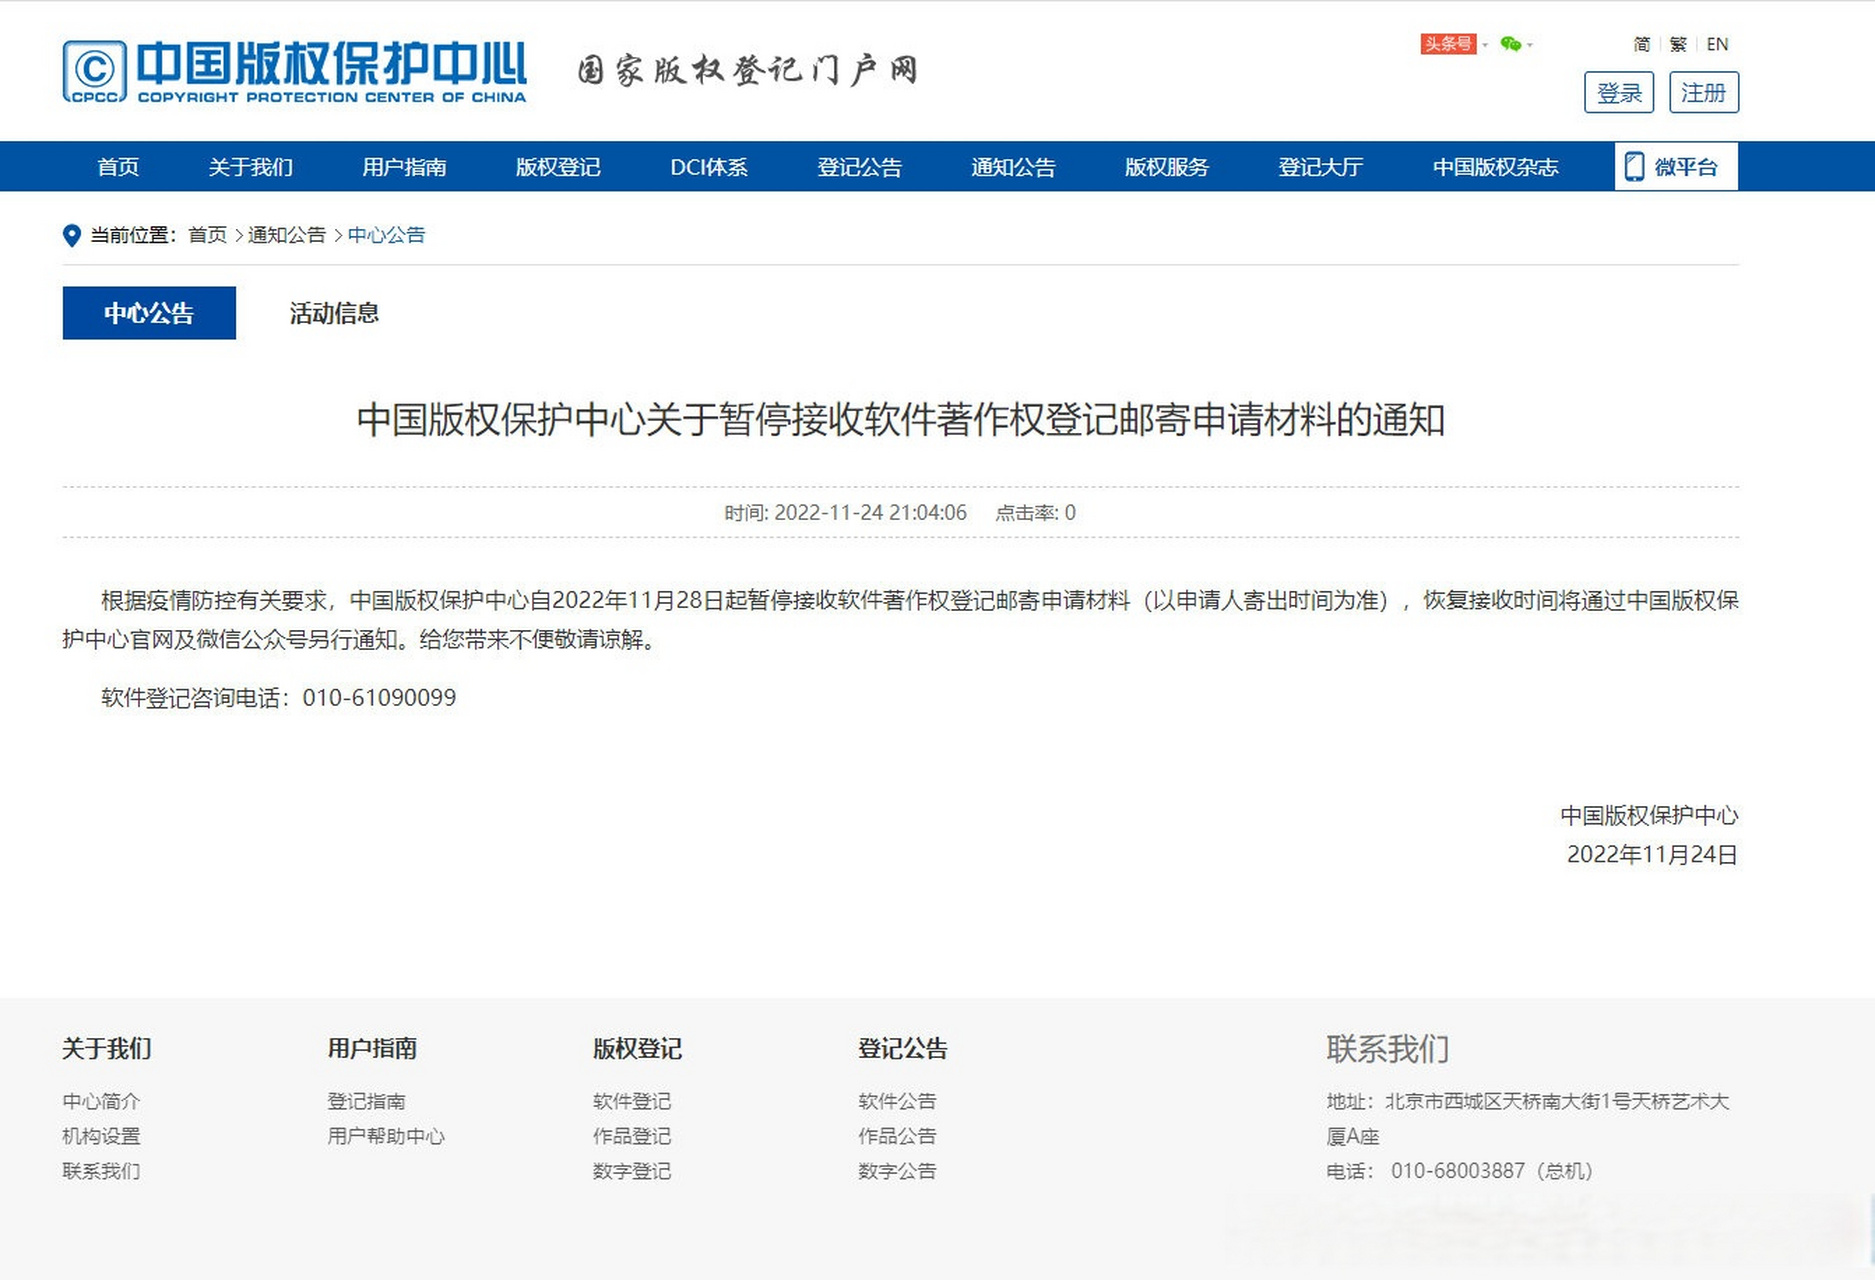Viewport: 1875px width, 1280px height.
Task: Open footer link 软件登记
Action: (x=632, y=1101)
